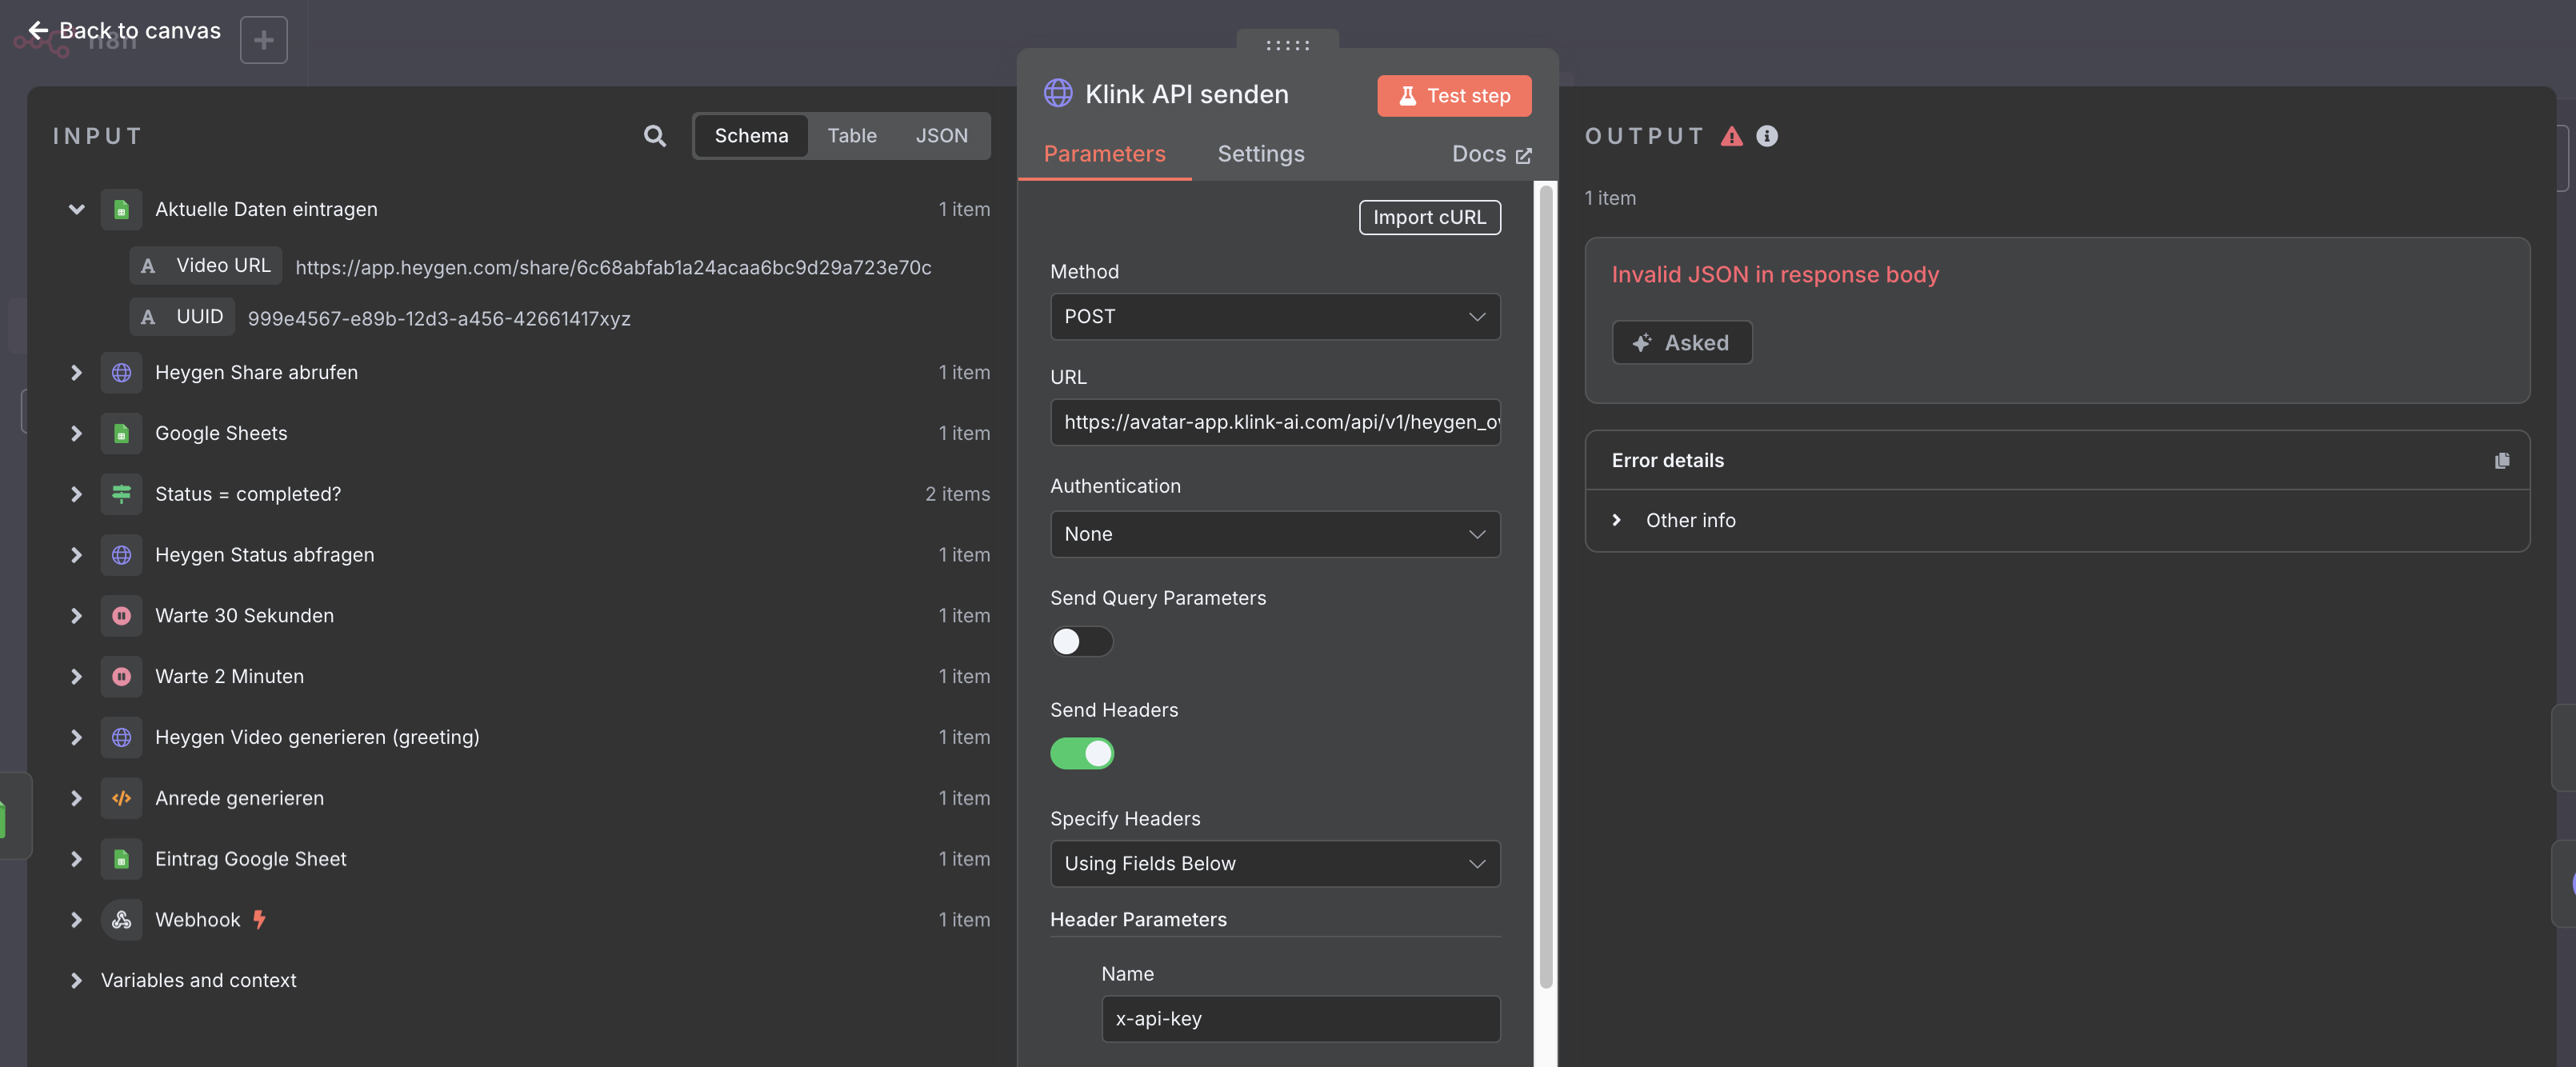
Task: Click the globe icon beside Klink API senden title
Action: 1058,93
